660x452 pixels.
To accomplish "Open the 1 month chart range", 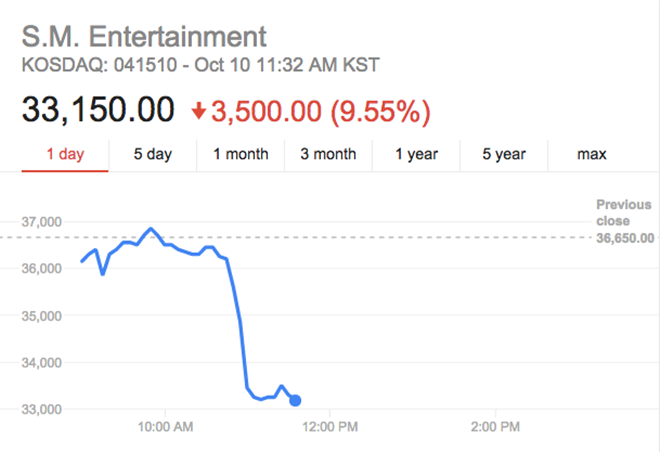I will tap(240, 155).
